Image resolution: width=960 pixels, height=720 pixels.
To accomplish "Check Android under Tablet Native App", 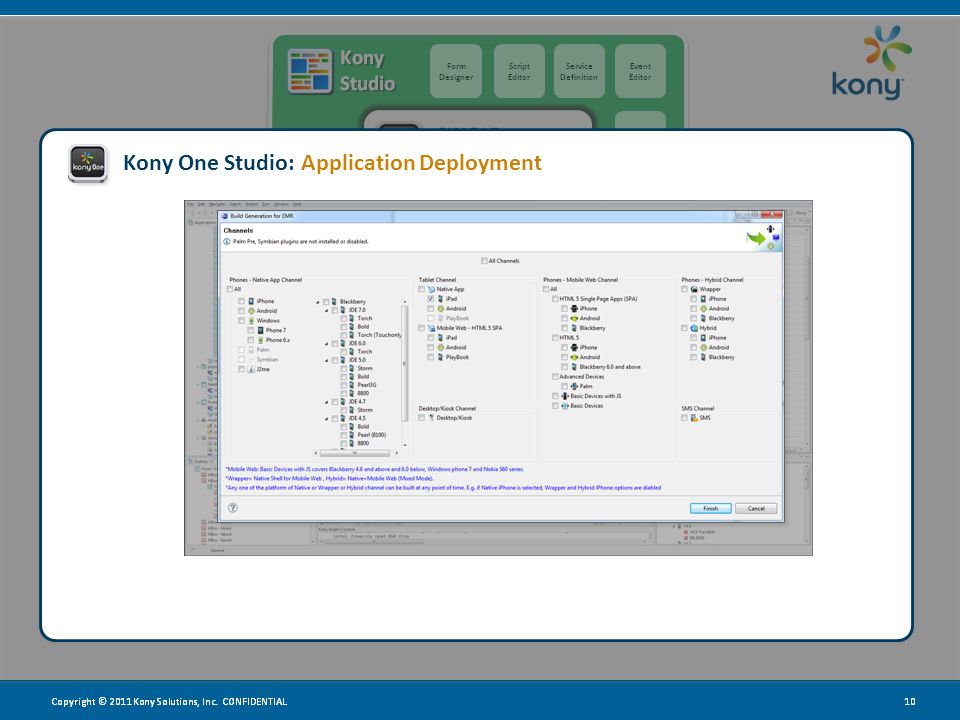I will (x=430, y=309).
